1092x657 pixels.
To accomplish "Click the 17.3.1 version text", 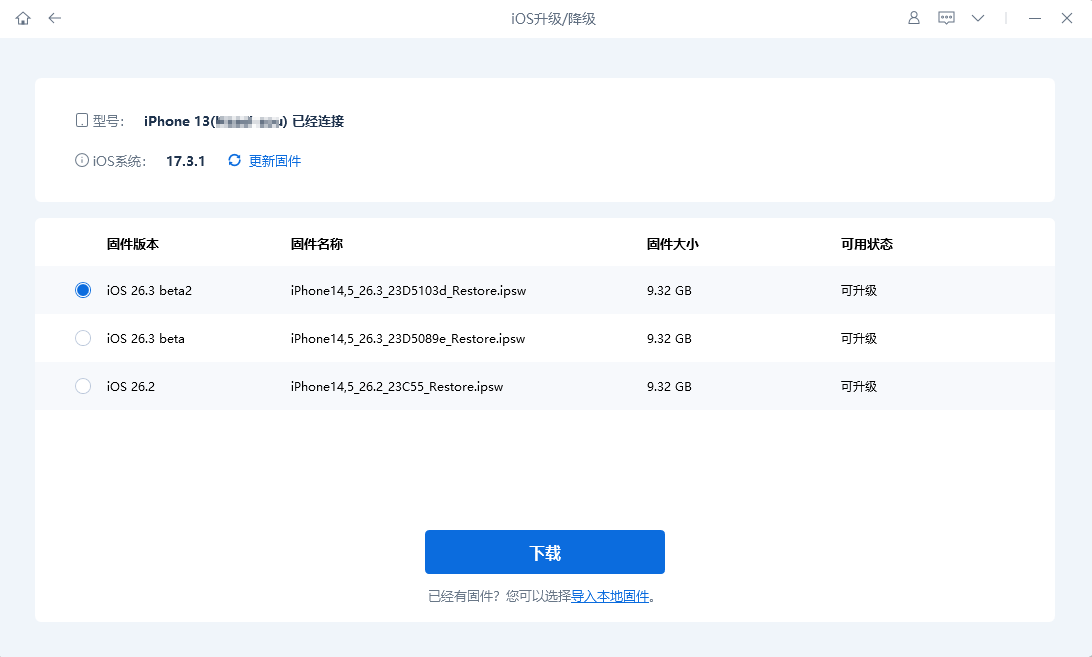I will 186,159.
